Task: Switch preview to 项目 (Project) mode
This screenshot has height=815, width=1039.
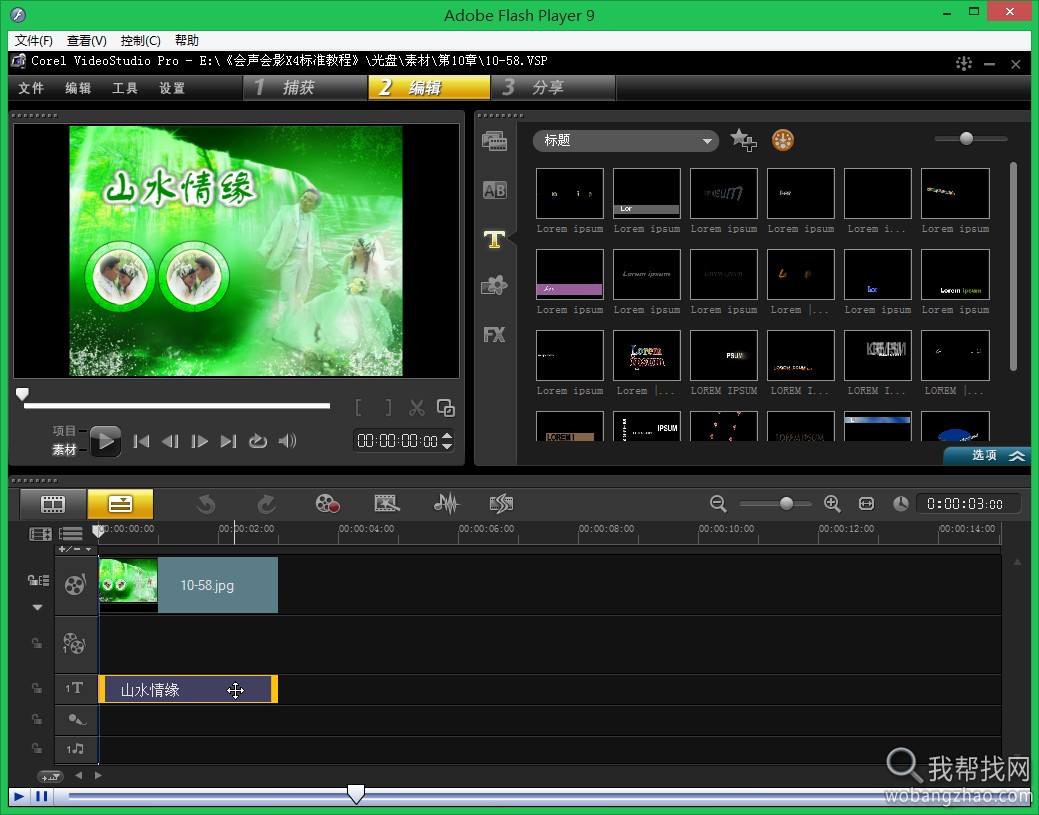Action: coord(64,431)
